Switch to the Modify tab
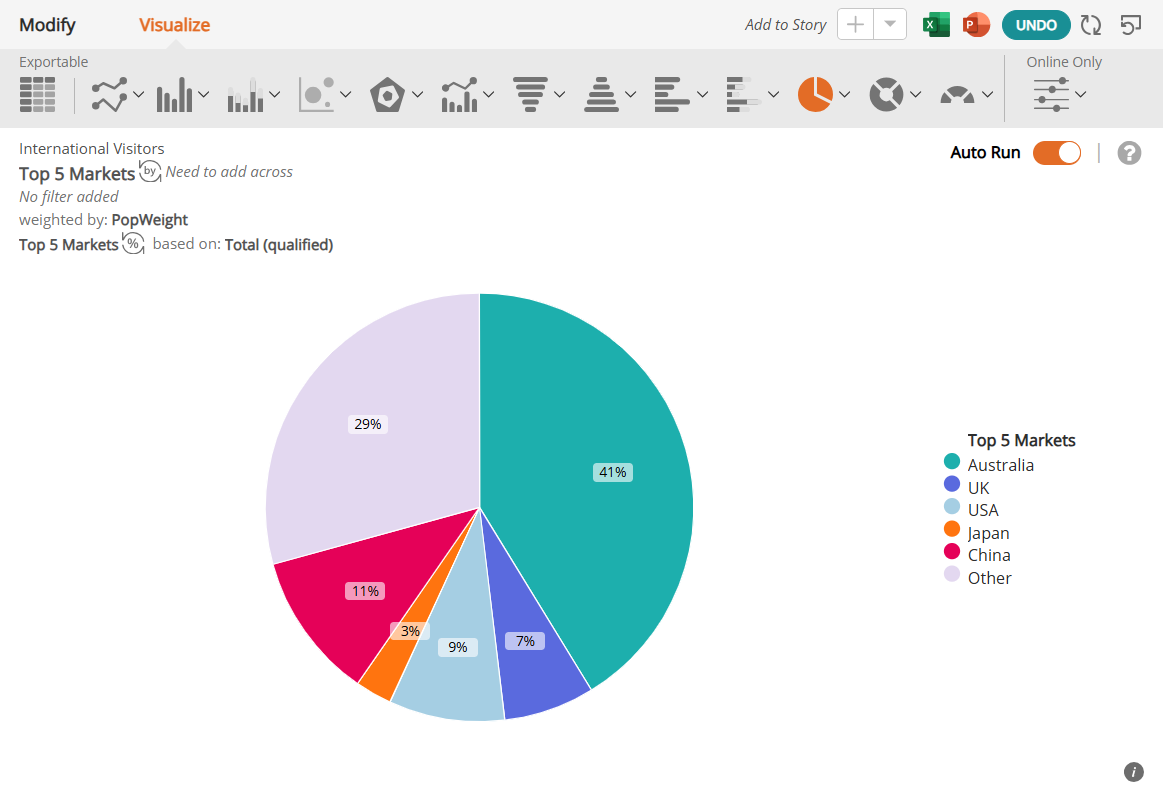Viewport: 1163px width, 788px height. pyautogui.click(x=47, y=24)
